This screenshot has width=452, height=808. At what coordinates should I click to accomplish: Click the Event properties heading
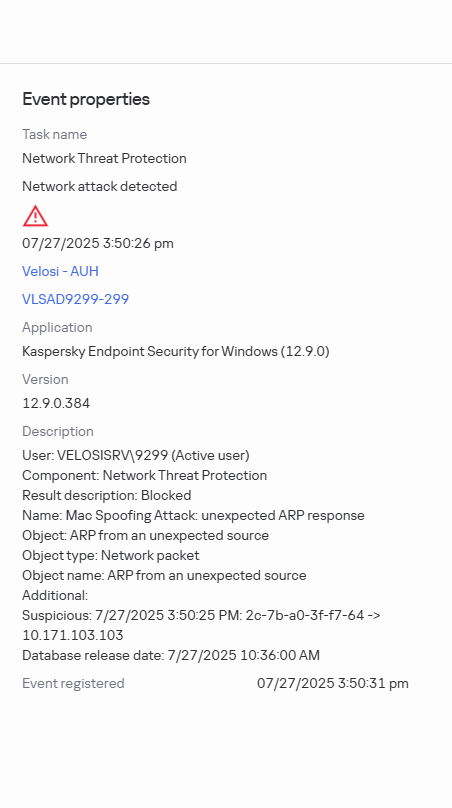click(86, 99)
